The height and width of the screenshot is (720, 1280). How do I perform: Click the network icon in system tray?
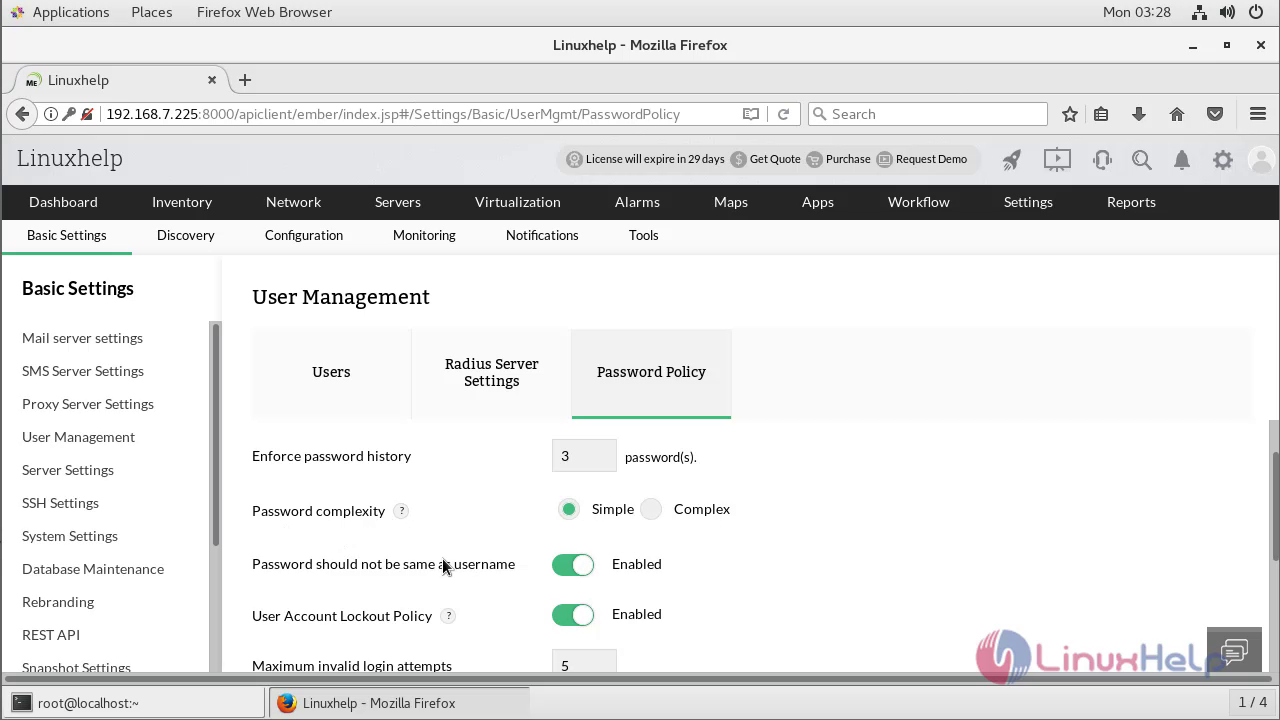click(1199, 12)
